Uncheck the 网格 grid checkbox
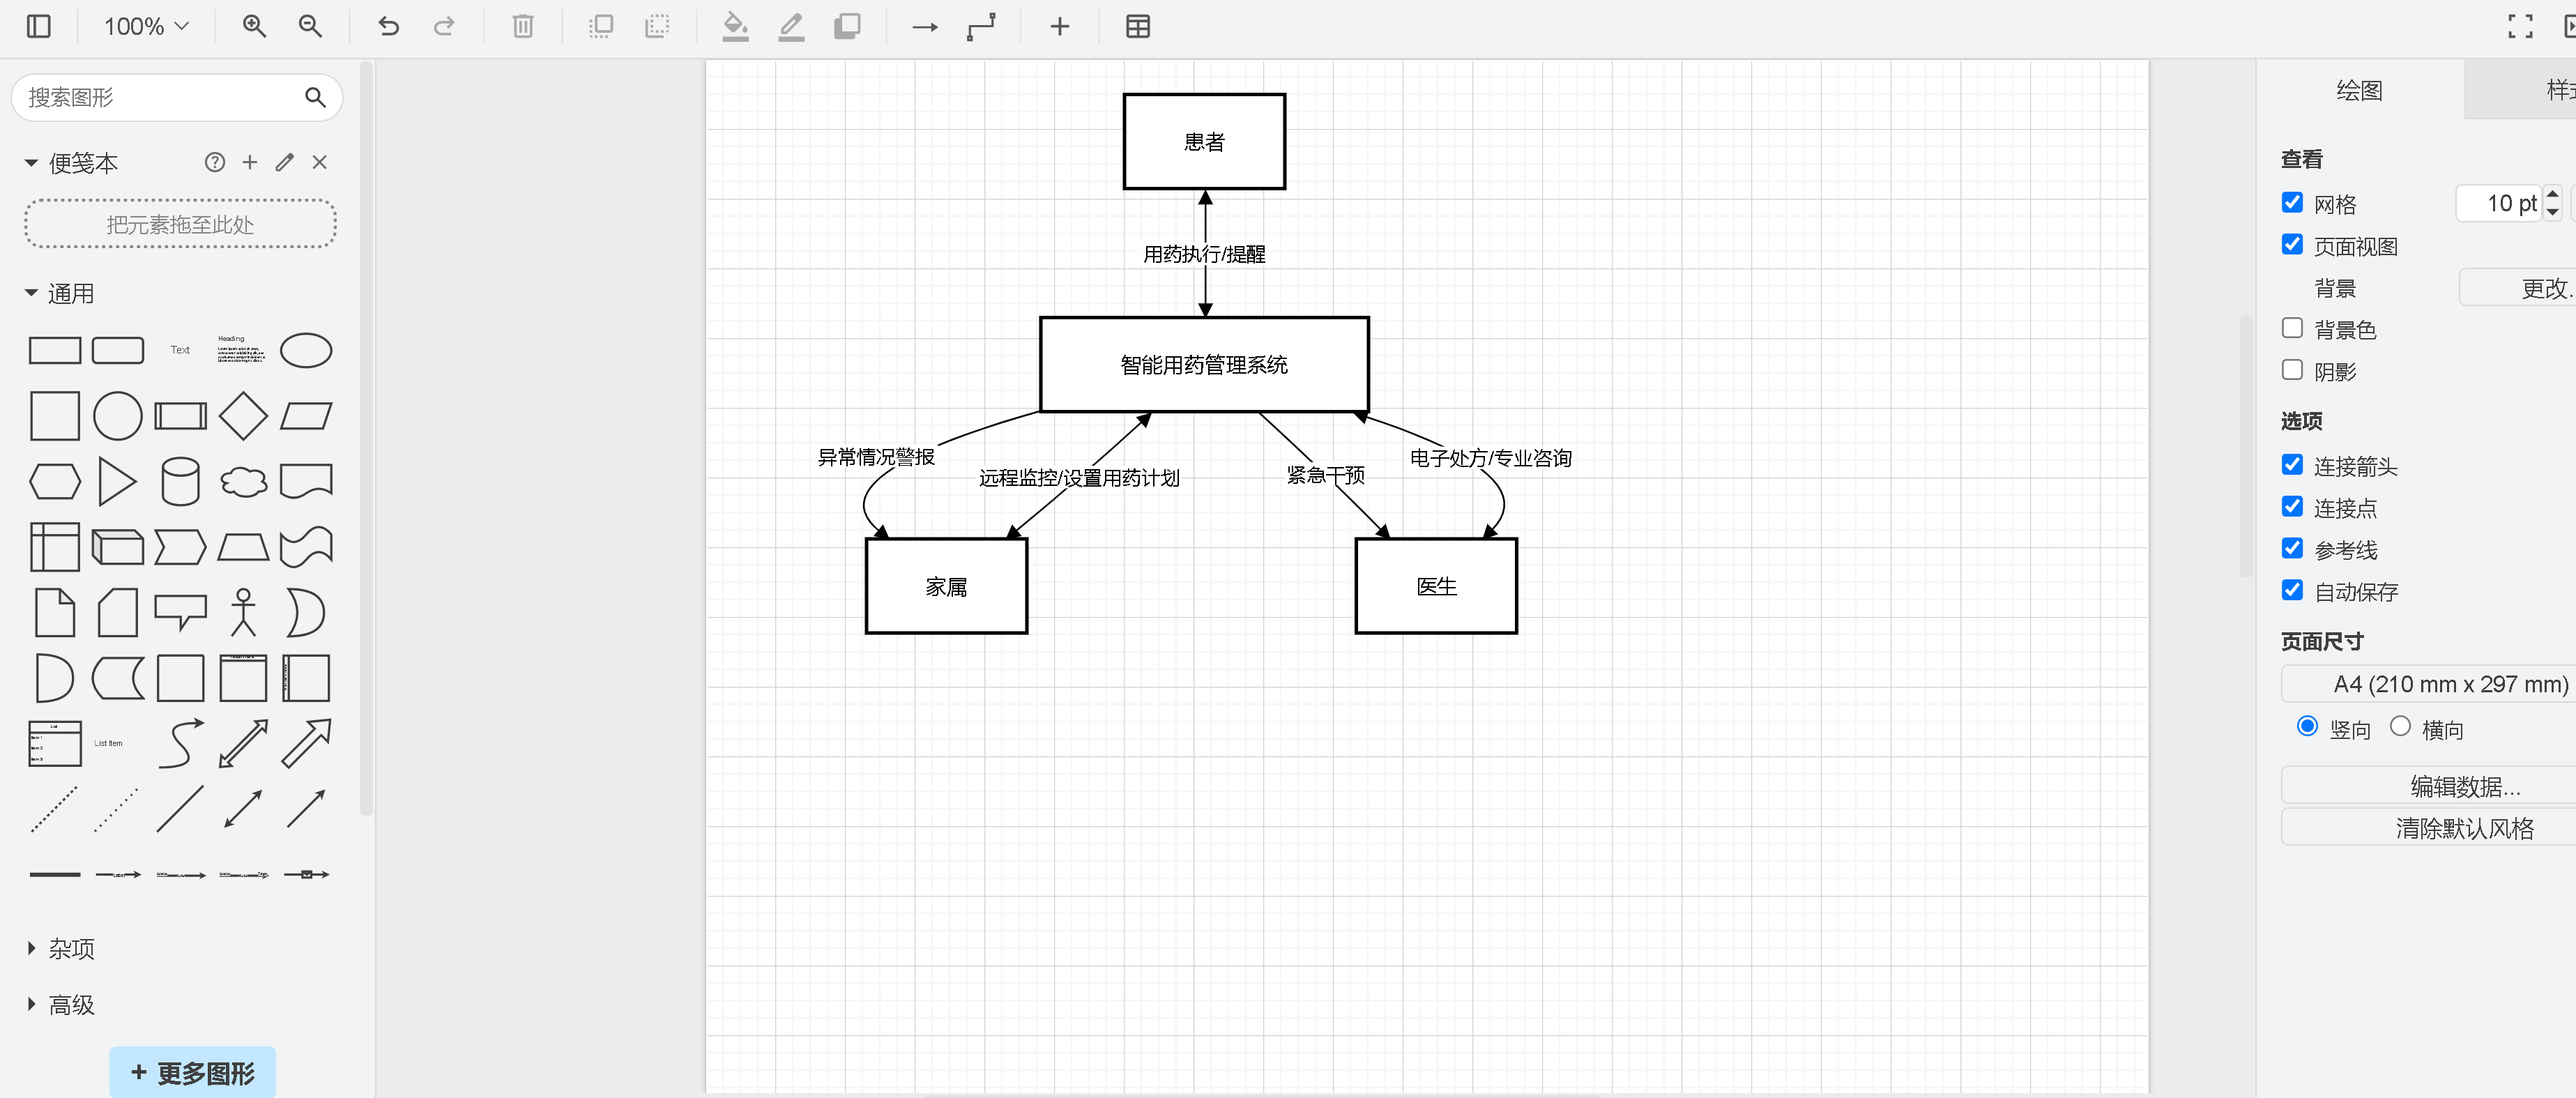2576x1098 pixels. pyautogui.click(x=2292, y=203)
